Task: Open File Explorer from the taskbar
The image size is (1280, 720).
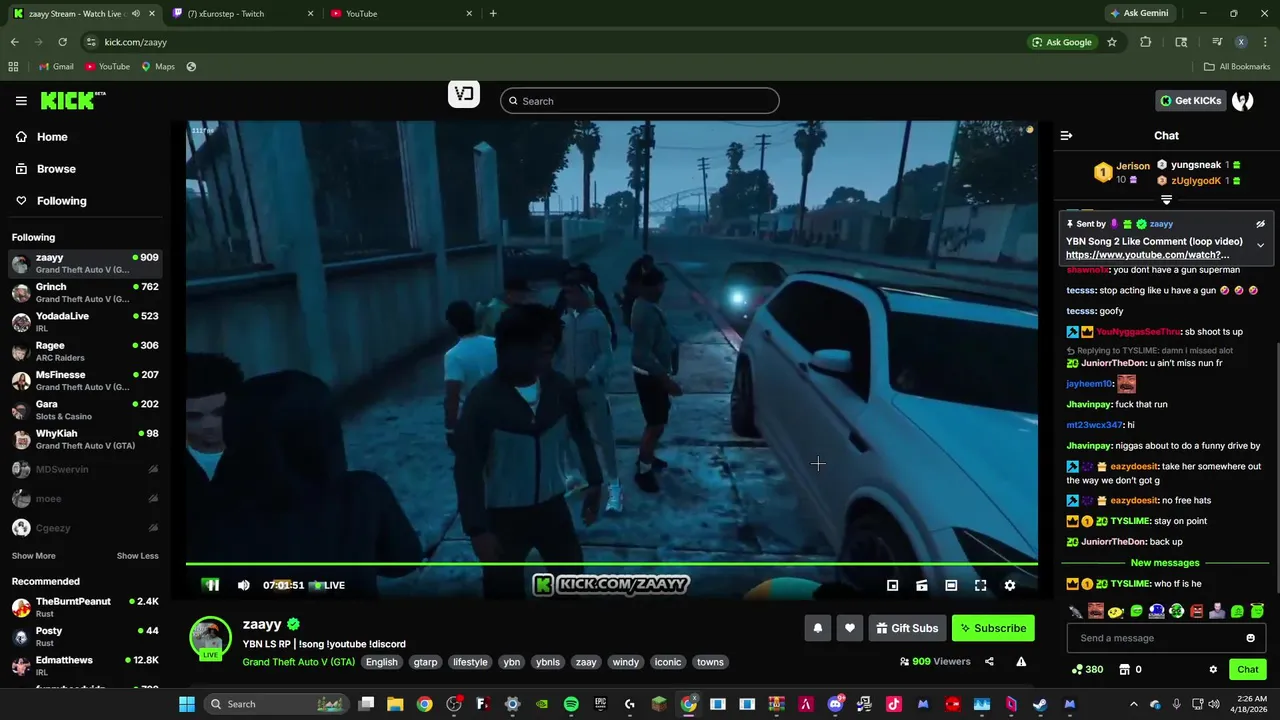Action: (395, 704)
